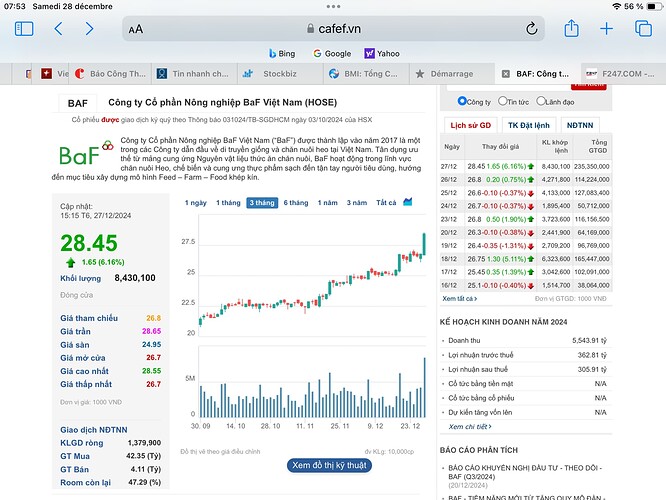Open Xem tất cả trading history
Viewport: 666px width, 500px height.
pos(460,299)
